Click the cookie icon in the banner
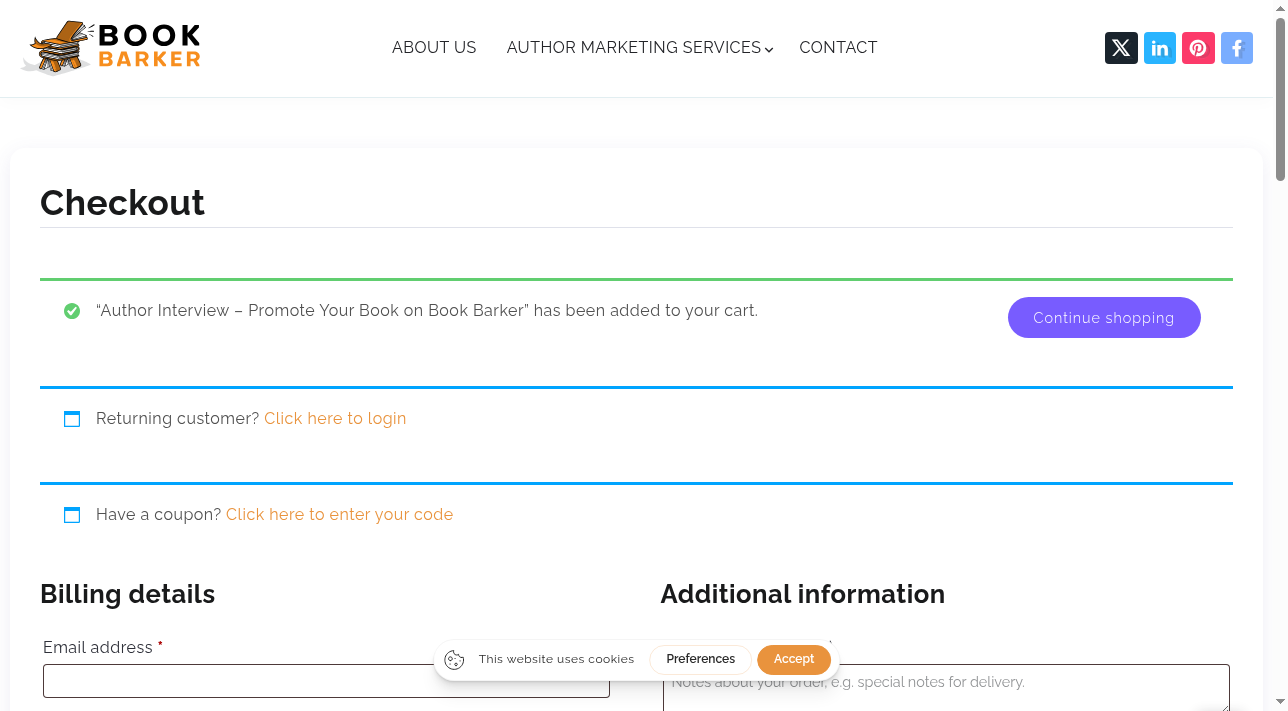The image size is (1288, 711). (x=454, y=659)
